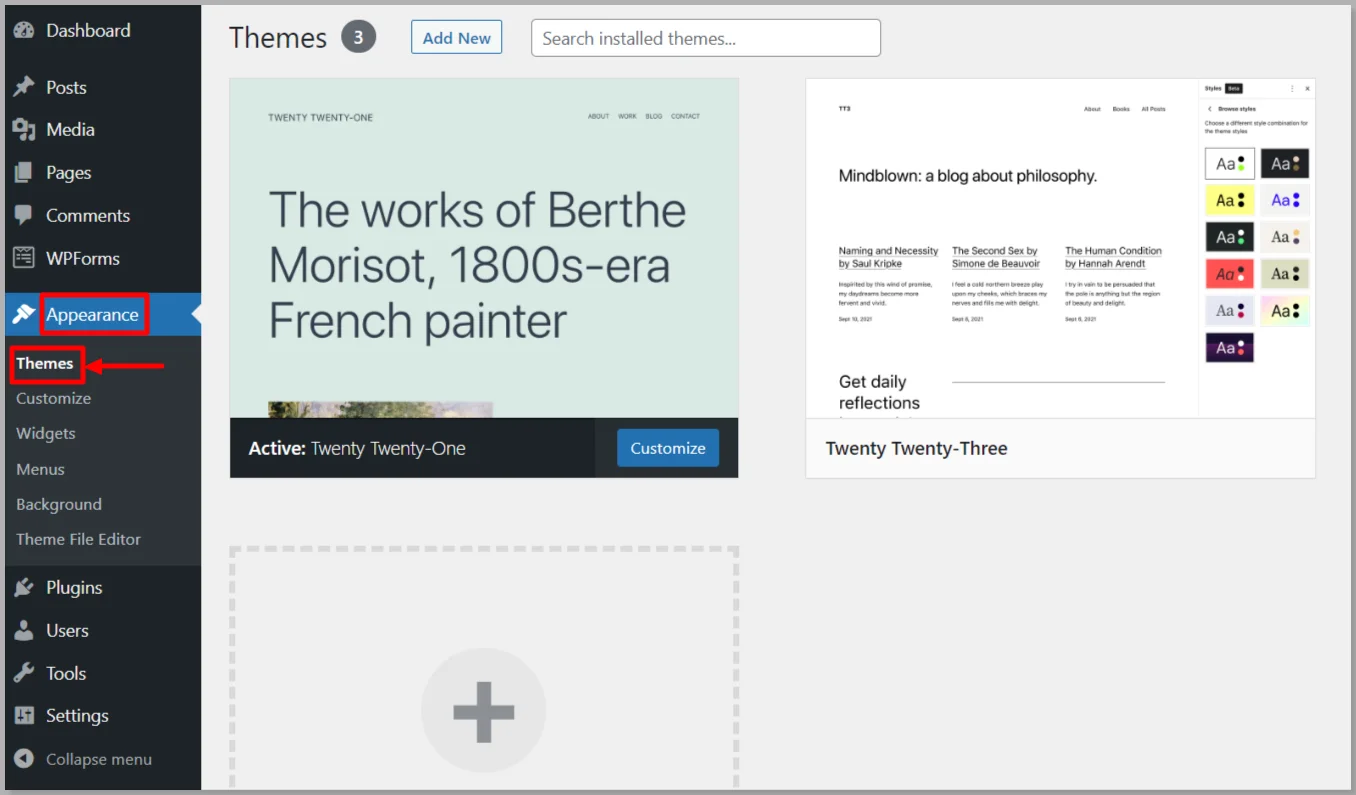Click the Comments speech bubble icon

click(x=24, y=215)
